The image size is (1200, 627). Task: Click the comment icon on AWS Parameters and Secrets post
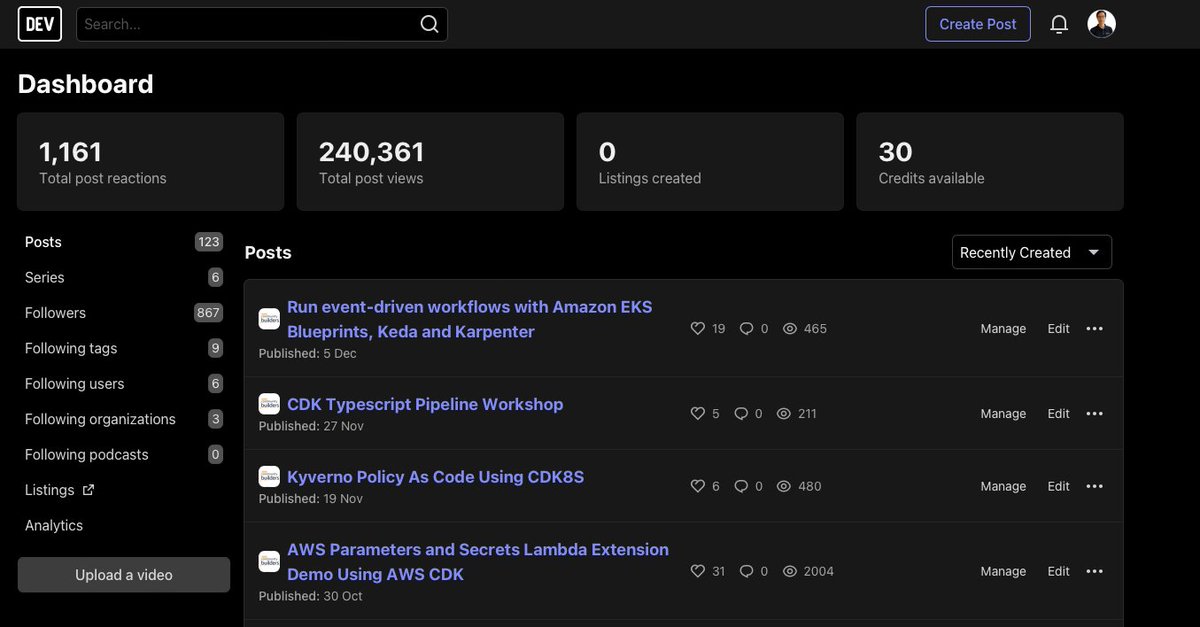tap(746, 571)
